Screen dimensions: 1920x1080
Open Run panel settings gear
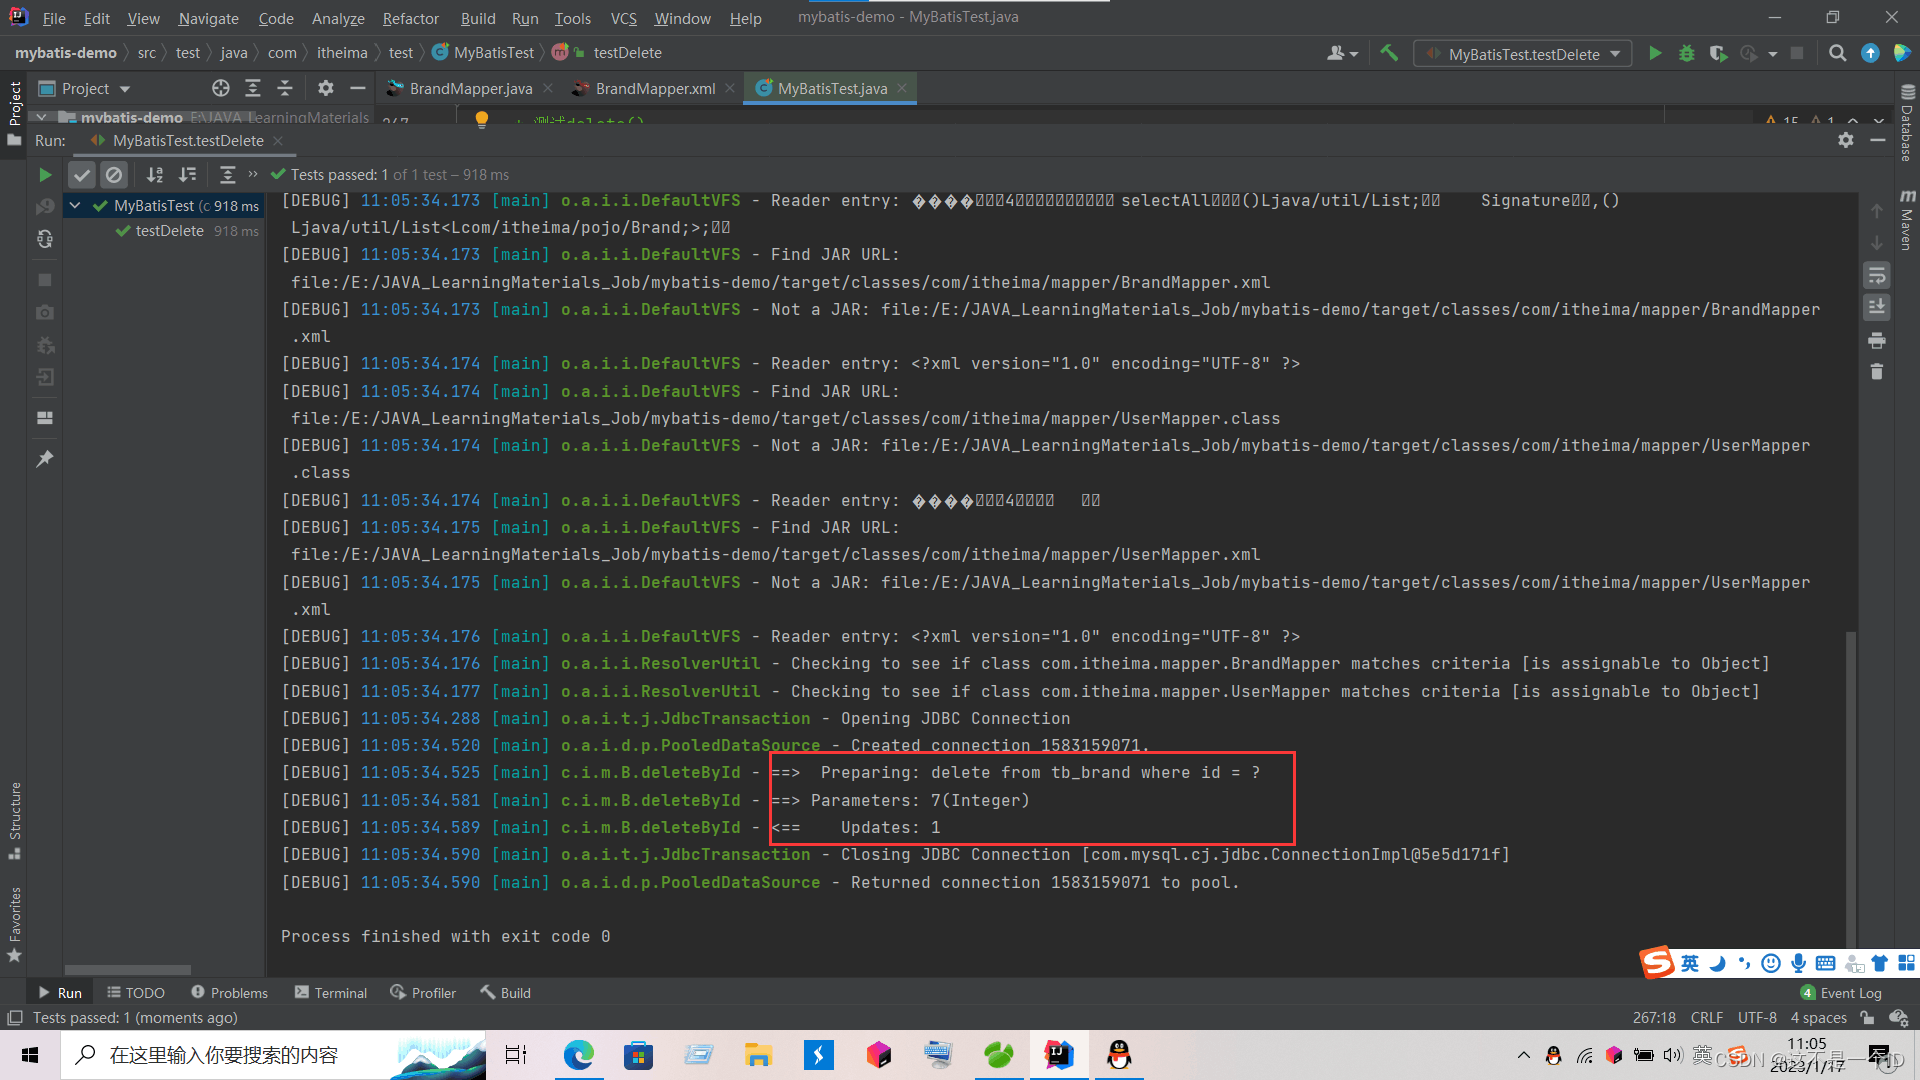(x=1846, y=141)
